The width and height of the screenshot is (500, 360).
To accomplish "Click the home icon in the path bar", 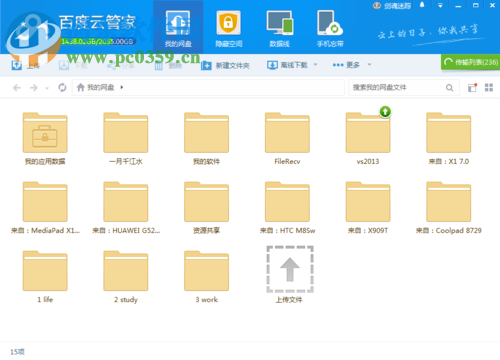I will point(80,87).
